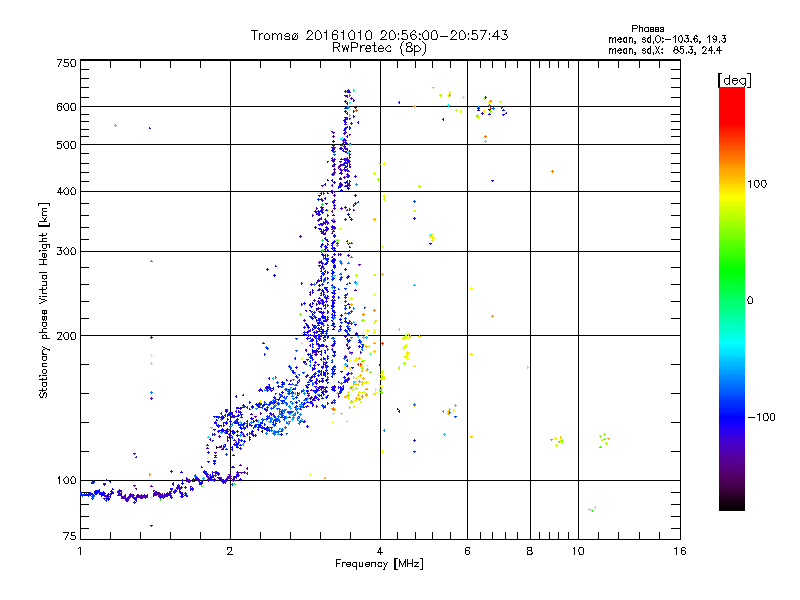Click the y-axis tick label '200'
800x600 pixels.
(66, 336)
